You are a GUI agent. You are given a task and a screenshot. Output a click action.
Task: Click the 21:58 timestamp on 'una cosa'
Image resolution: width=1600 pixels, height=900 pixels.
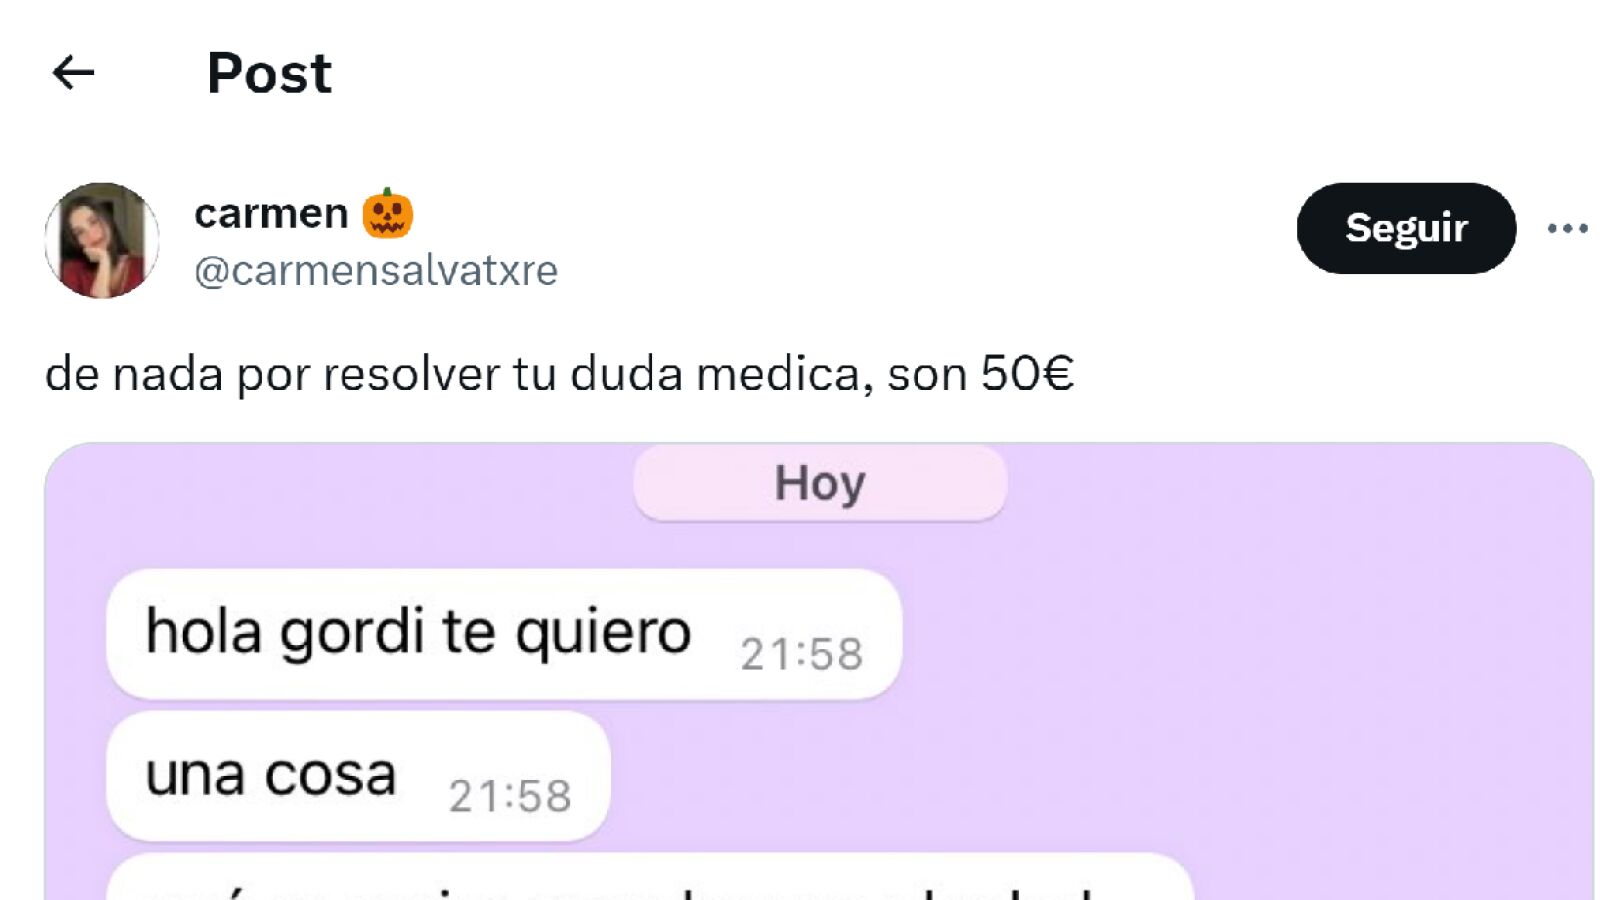pyautogui.click(x=510, y=797)
